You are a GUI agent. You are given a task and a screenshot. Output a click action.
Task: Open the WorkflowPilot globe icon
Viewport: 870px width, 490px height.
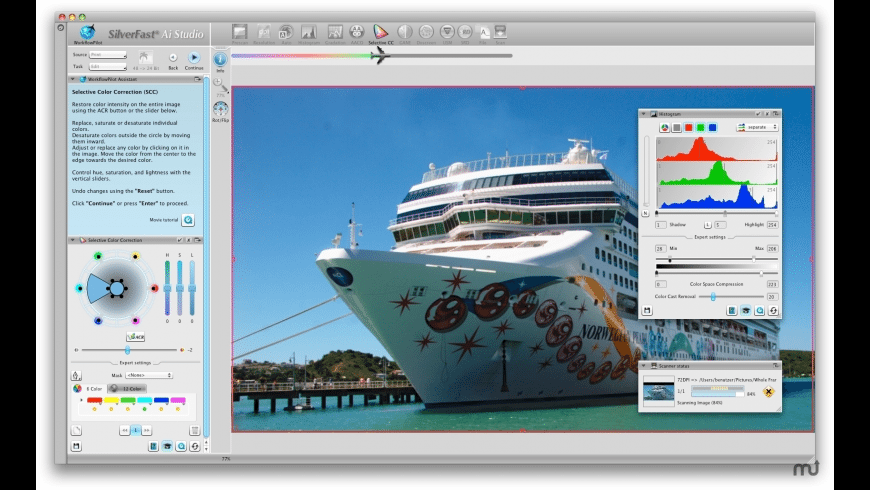87,32
